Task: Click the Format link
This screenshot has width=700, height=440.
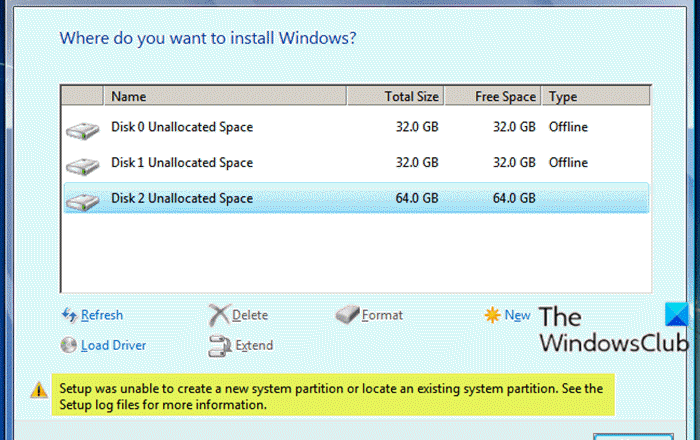Action: pos(382,315)
